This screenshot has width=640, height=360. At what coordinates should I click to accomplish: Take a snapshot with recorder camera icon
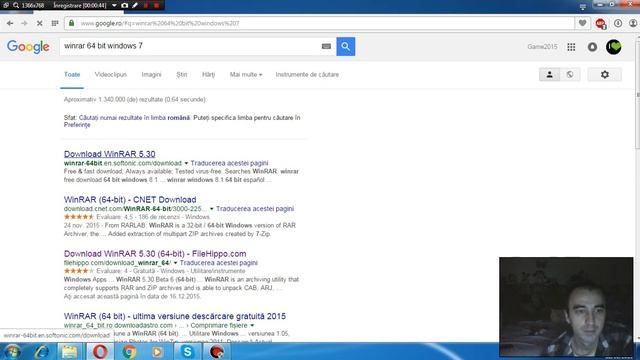pyautogui.click(x=124, y=5)
